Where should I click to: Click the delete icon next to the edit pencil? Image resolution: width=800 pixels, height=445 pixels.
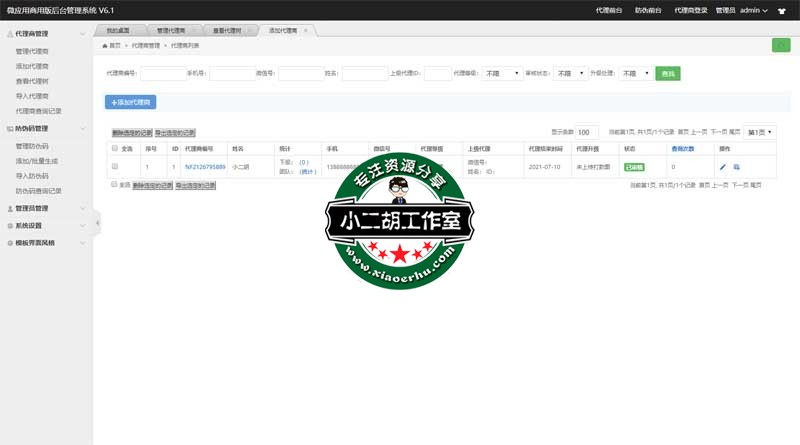(736, 167)
